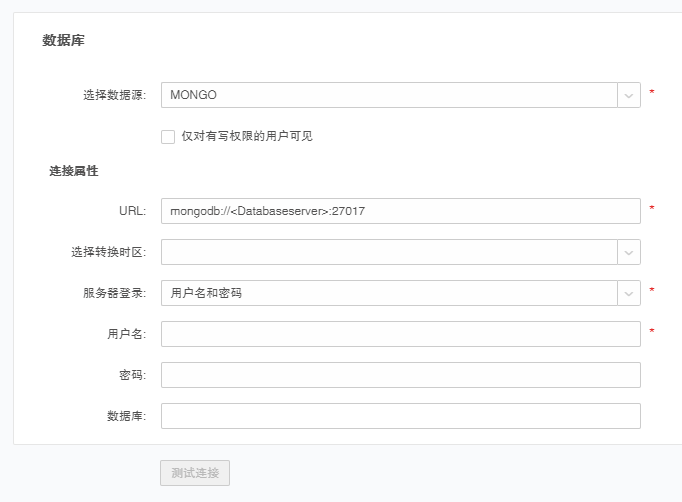This screenshot has height=502, width=682.
Task: Click into the 用户名 text box
Action: coord(400,334)
